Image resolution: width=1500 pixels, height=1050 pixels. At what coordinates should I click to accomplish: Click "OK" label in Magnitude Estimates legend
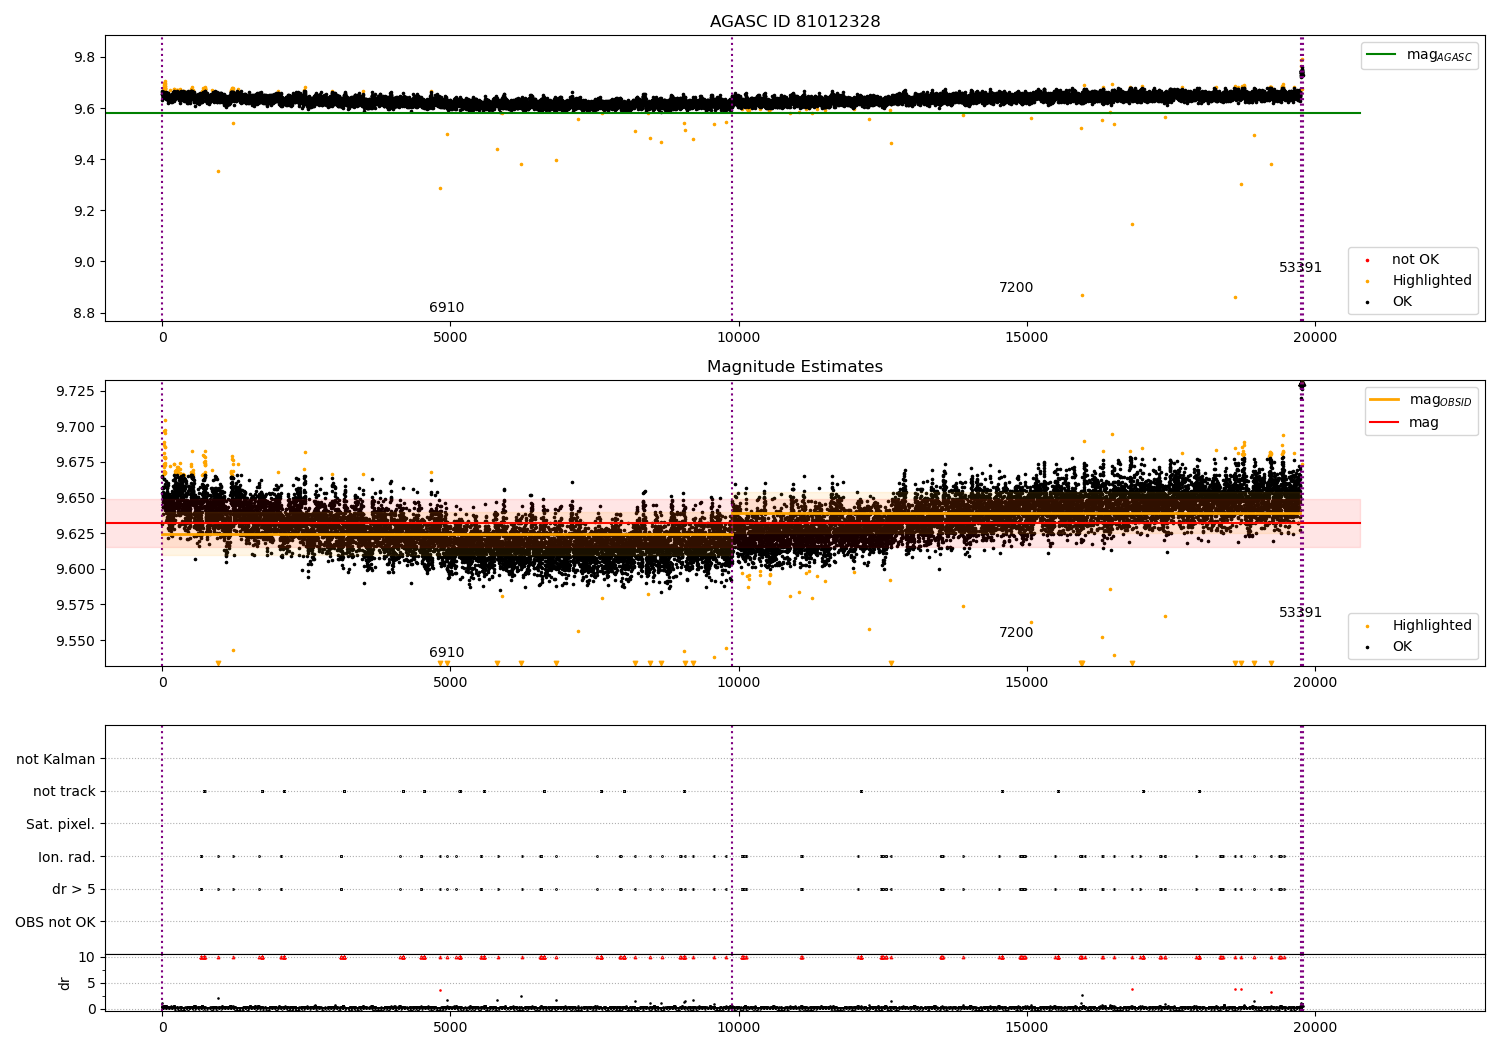[x=1402, y=647]
